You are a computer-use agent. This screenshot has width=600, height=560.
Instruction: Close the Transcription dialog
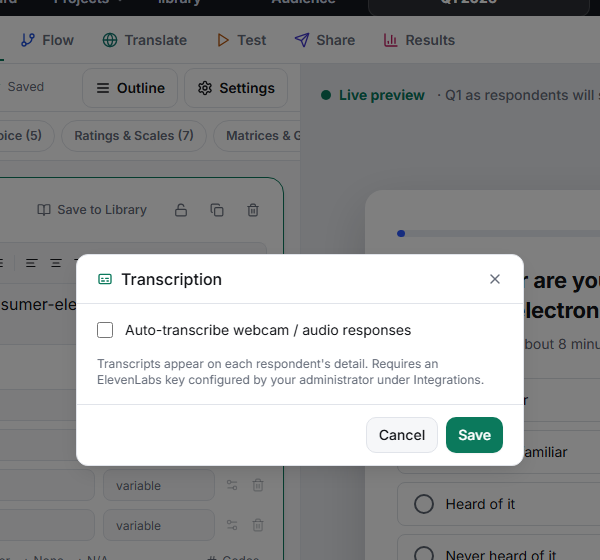(x=495, y=279)
